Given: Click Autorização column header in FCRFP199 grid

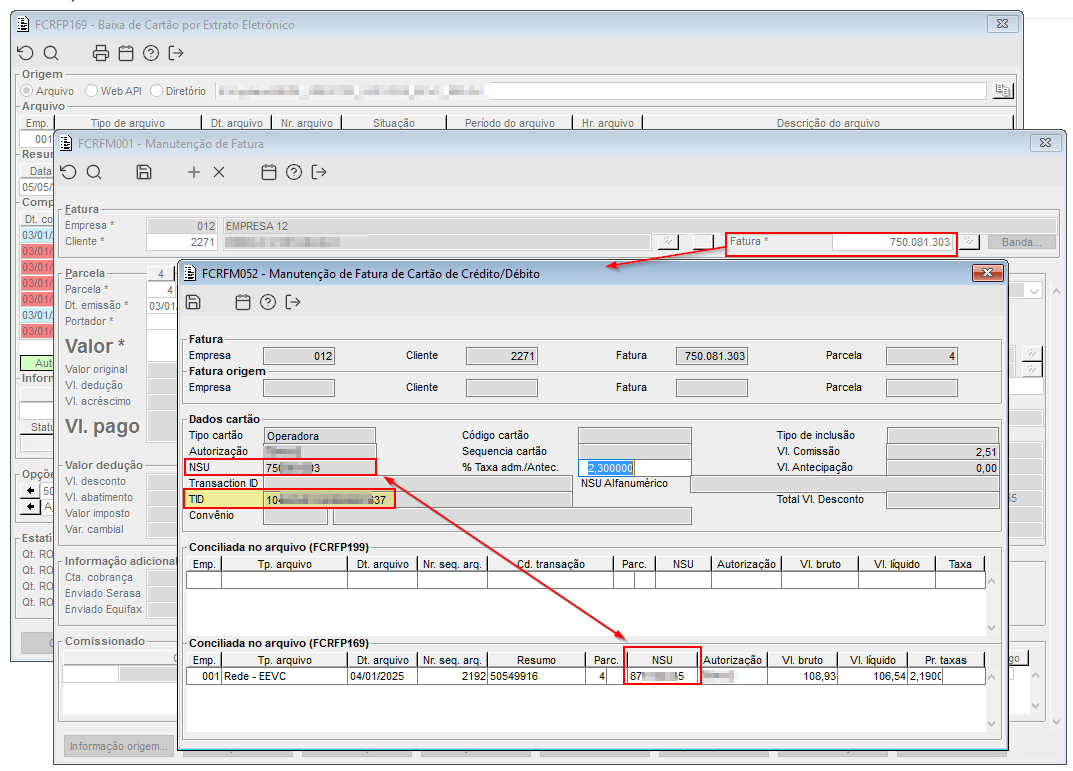Looking at the screenshot, I should [x=746, y=564].
